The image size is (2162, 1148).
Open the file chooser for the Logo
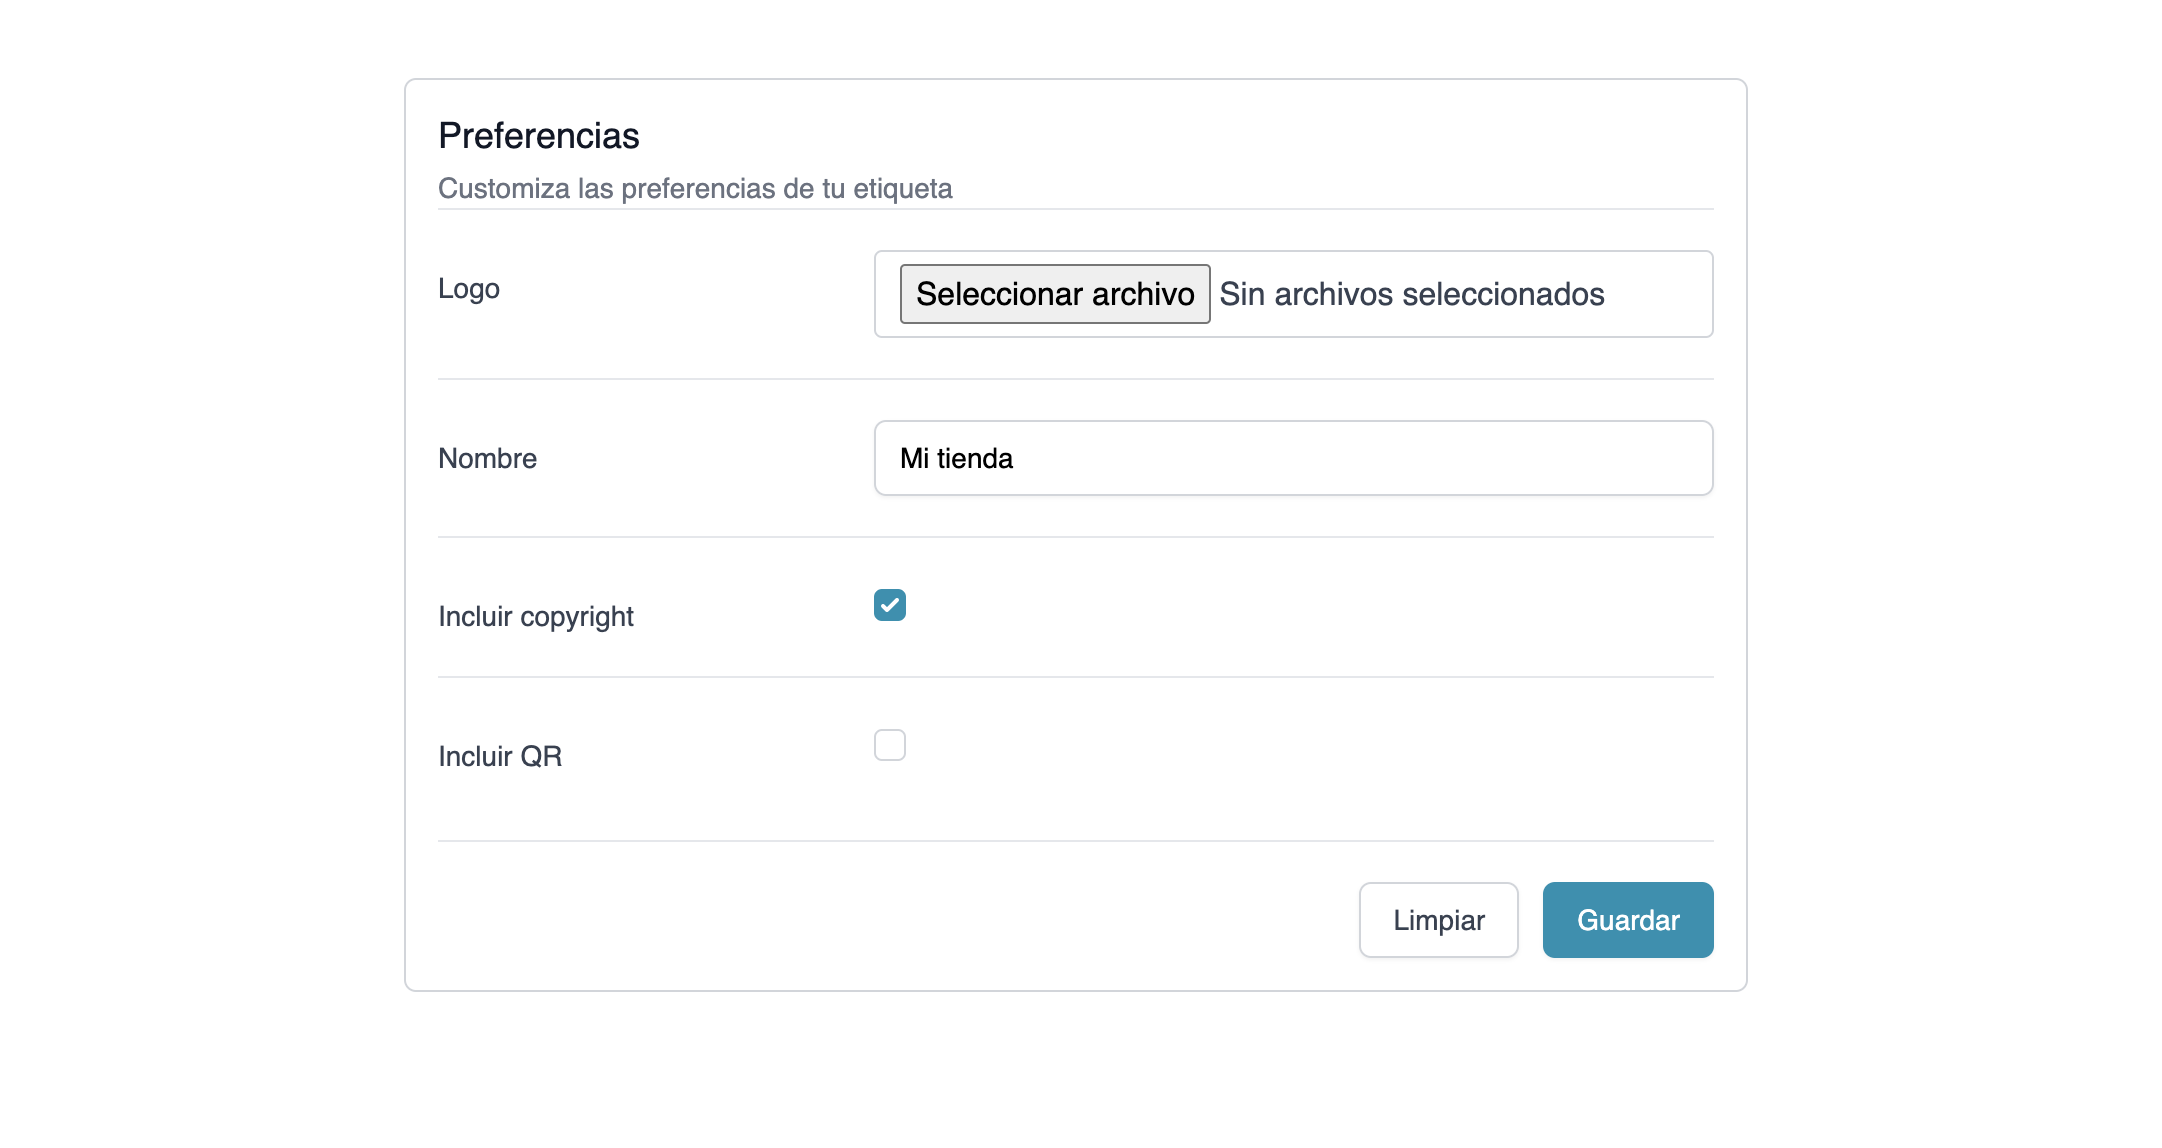(x=1055, y=294)
